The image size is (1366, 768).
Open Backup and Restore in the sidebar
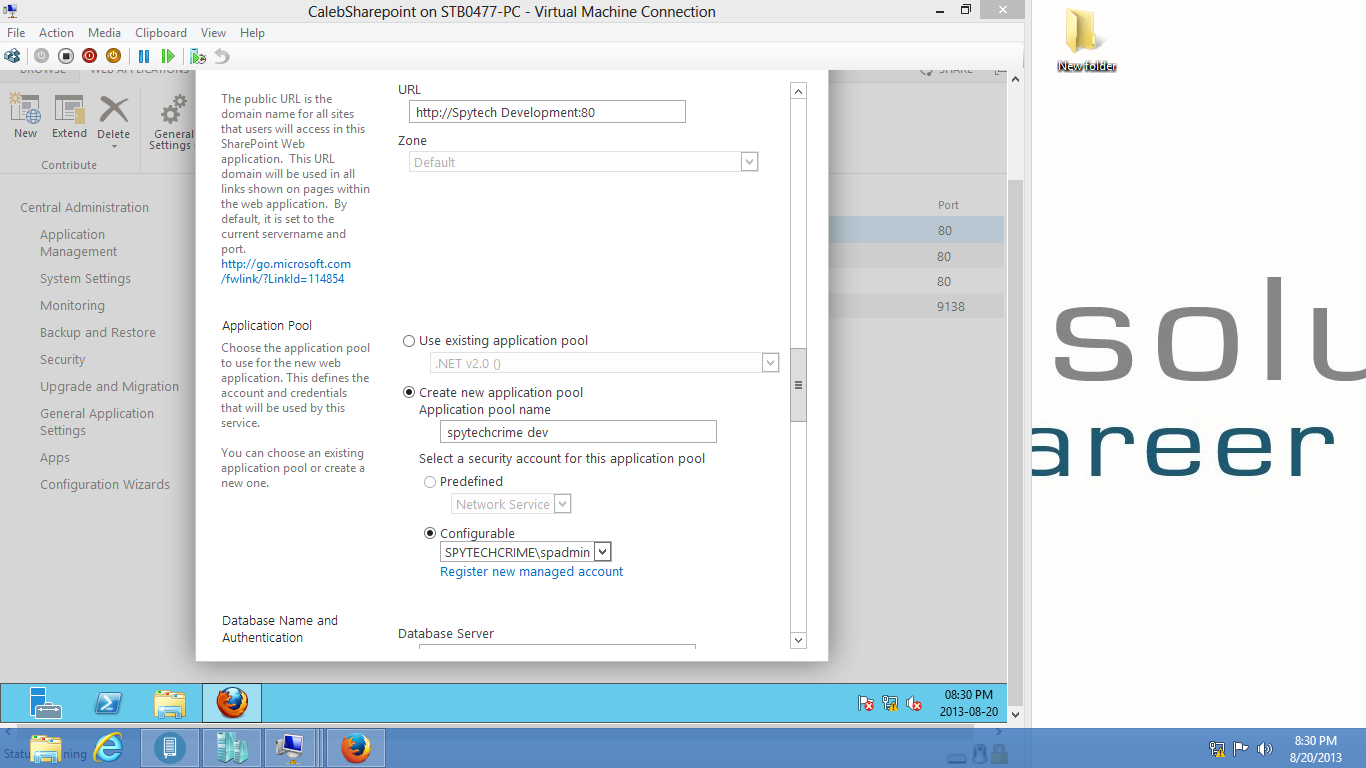point(98,333)
